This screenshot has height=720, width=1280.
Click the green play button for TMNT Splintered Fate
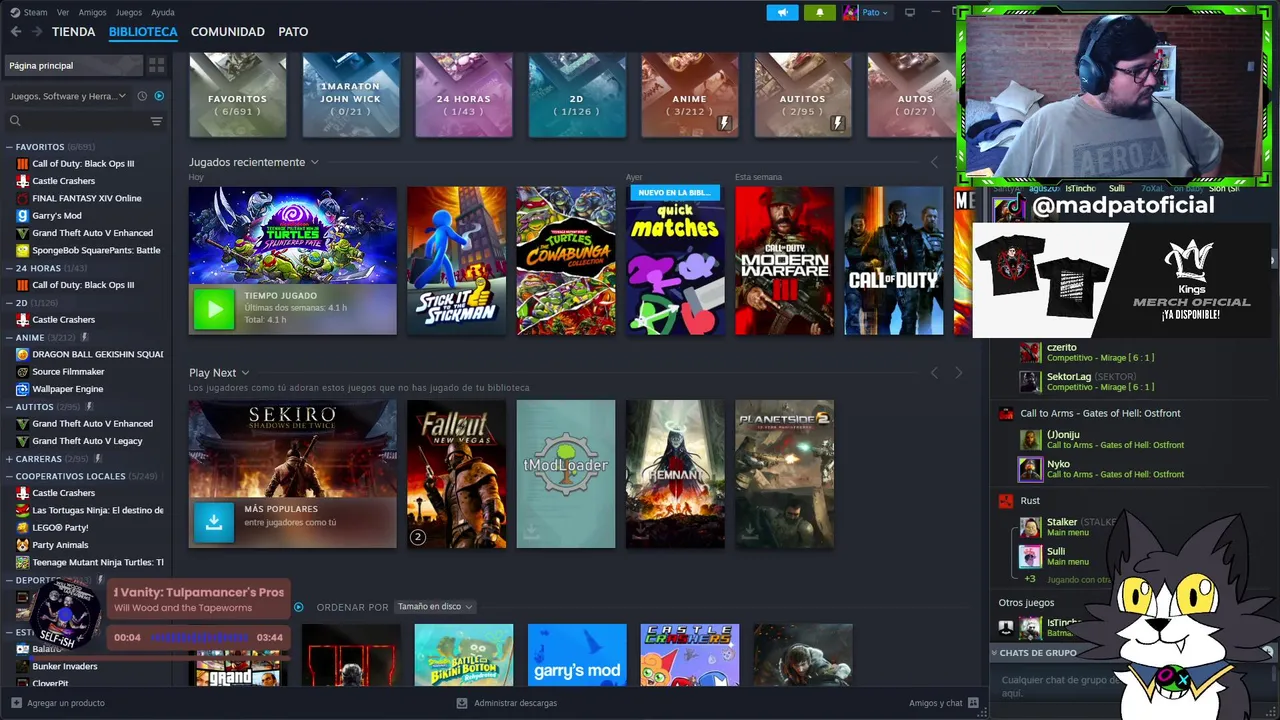214,310
